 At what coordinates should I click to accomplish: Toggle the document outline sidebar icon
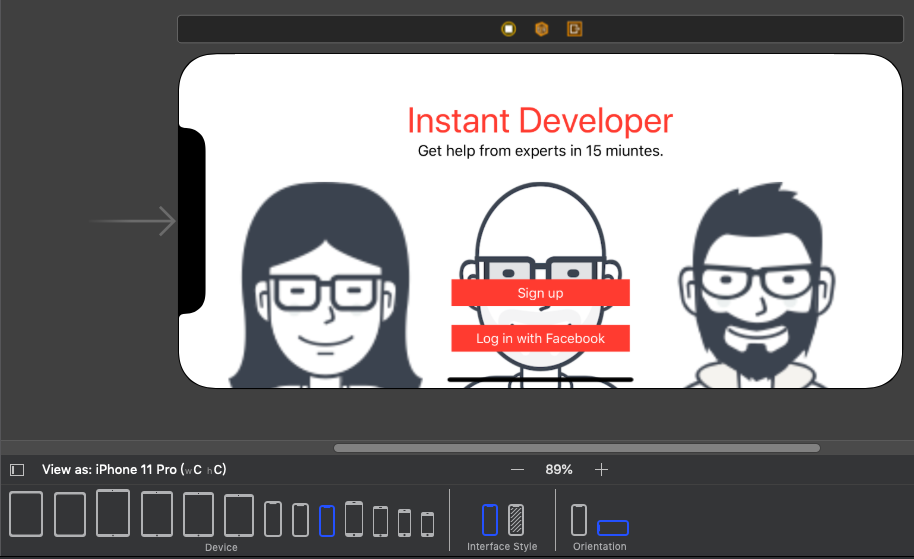[x=17, y=470]
